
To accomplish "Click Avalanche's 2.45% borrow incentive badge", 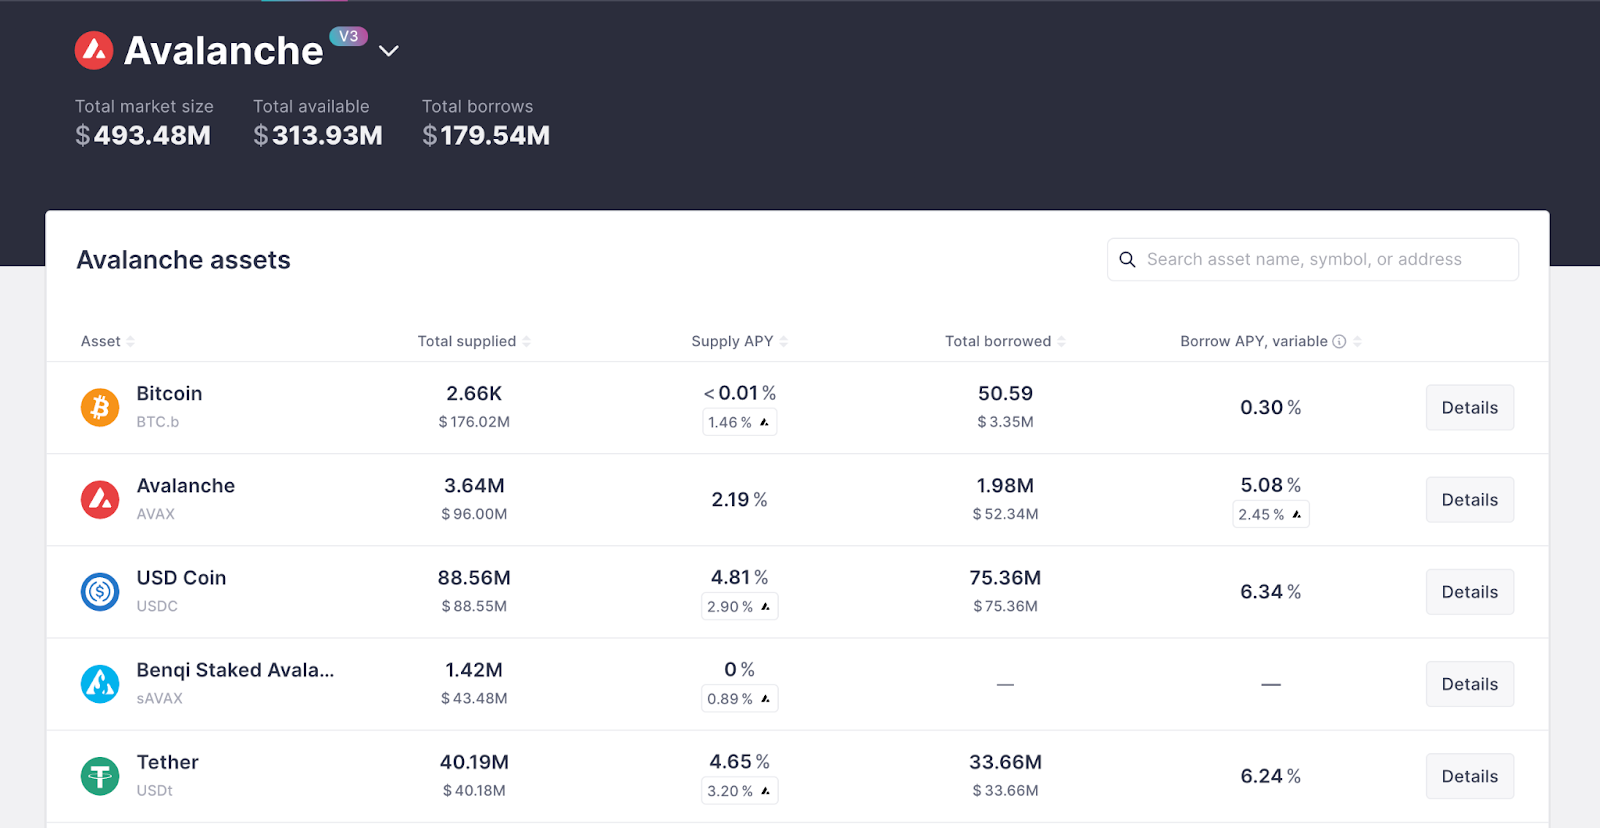I will tap(1270, 514).
